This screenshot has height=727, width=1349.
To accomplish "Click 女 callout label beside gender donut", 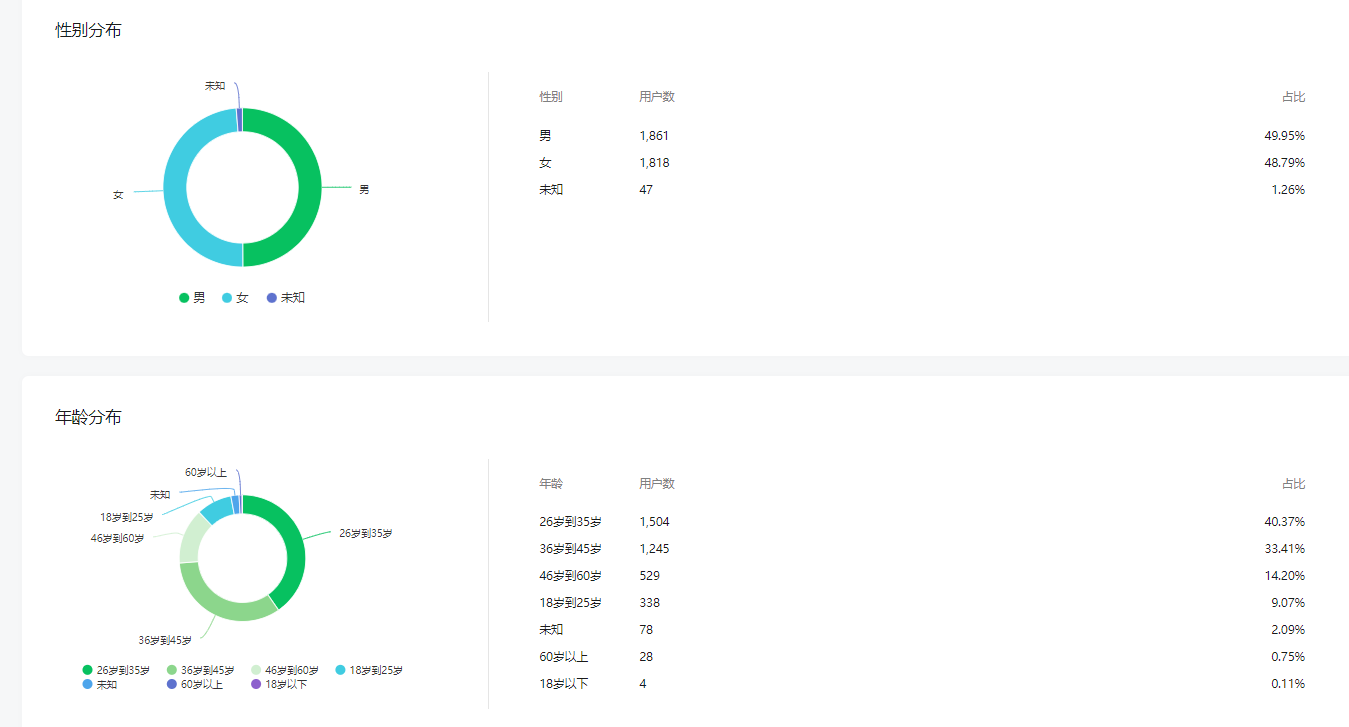I will click(118, 195).
